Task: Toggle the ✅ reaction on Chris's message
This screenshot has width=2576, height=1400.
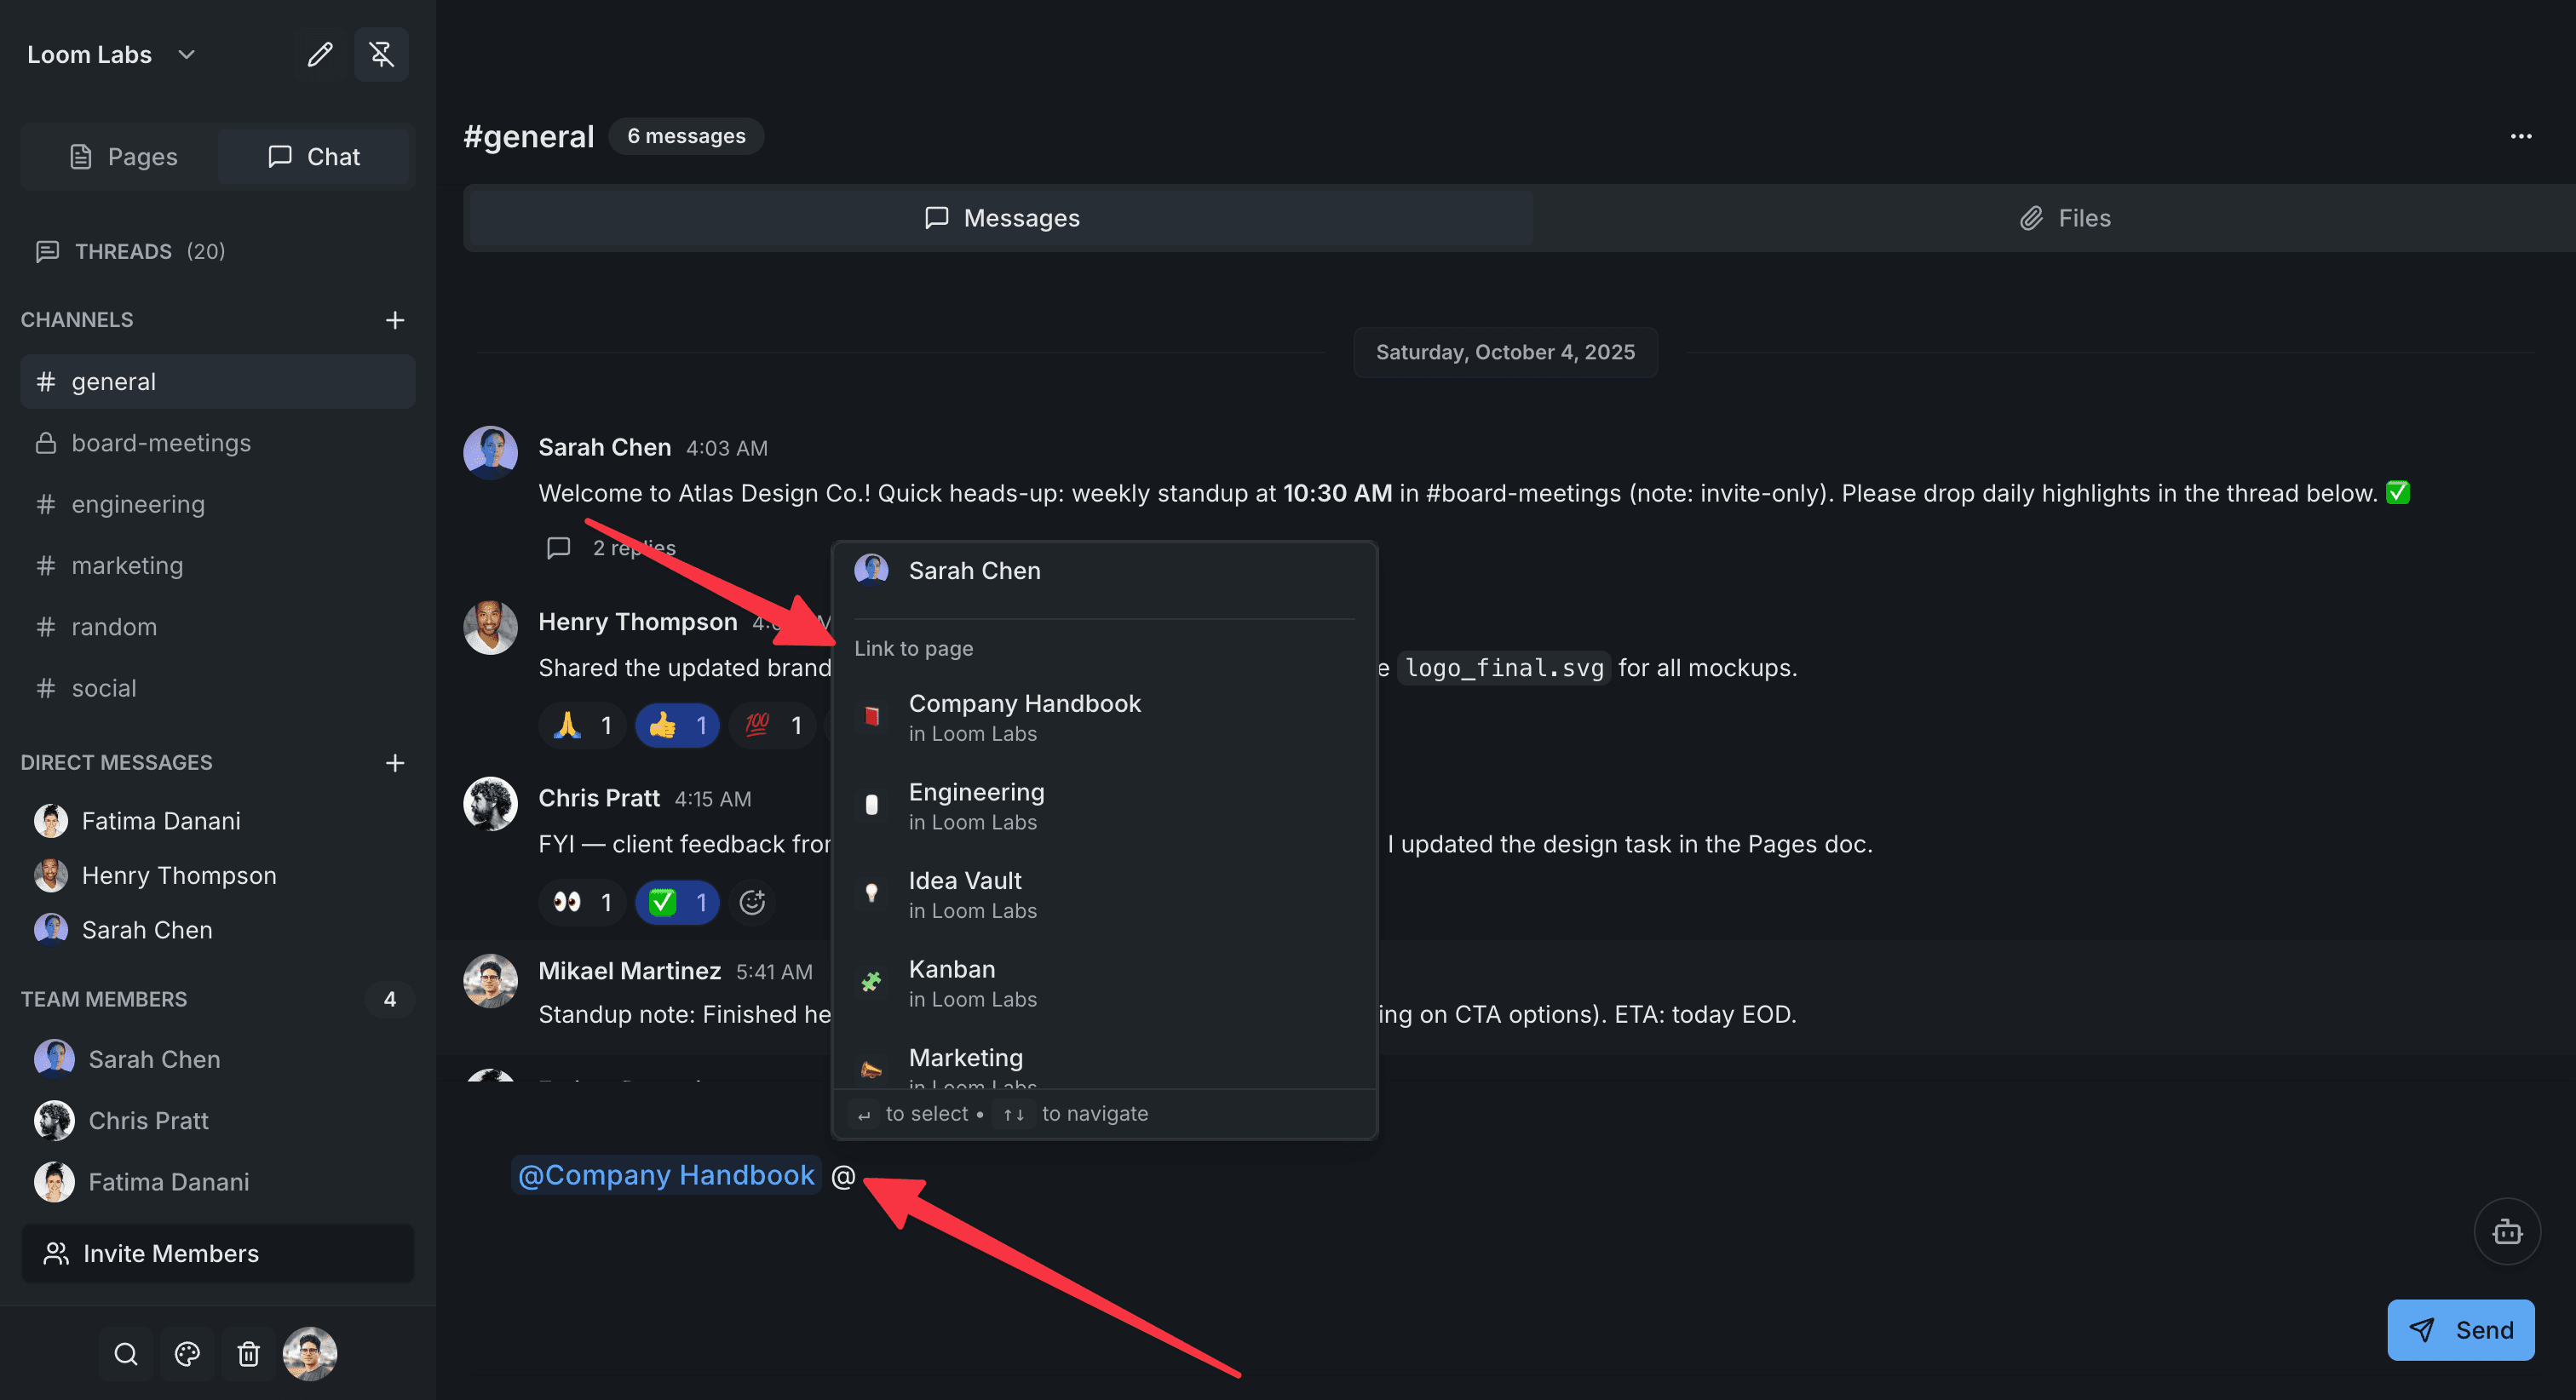Action: click(678, 902)
